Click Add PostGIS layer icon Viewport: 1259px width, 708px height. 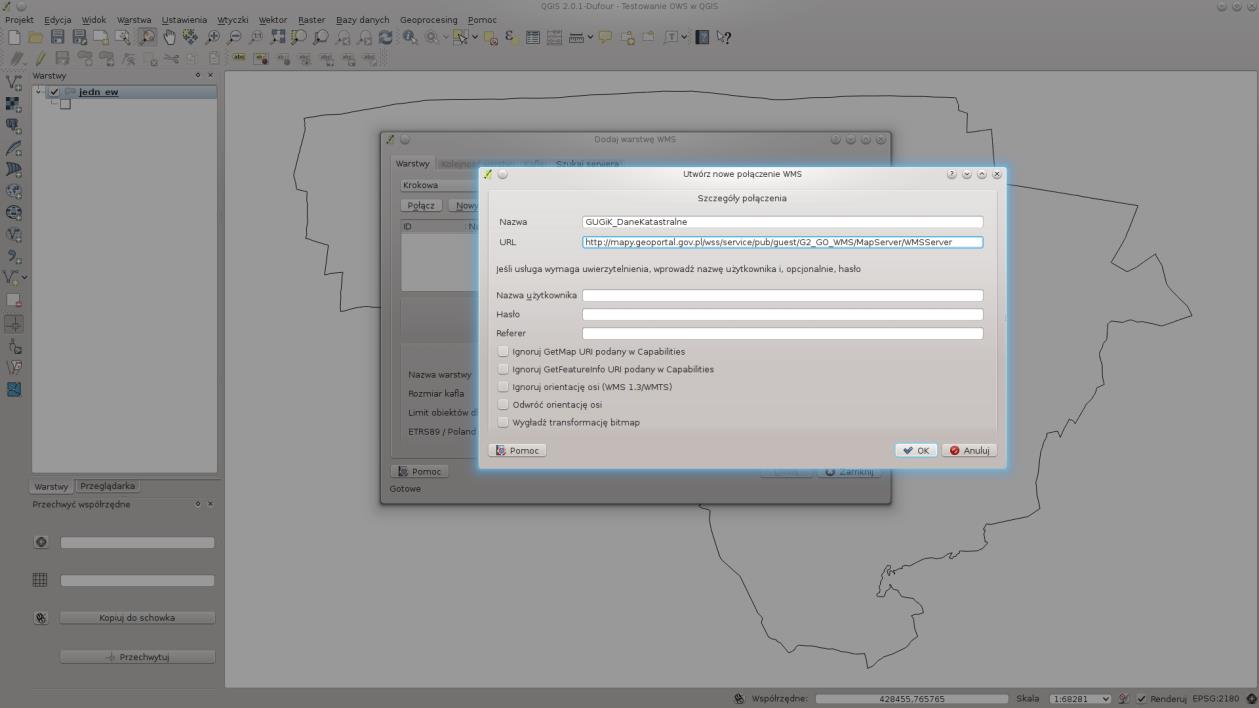[x=13, y=126]
